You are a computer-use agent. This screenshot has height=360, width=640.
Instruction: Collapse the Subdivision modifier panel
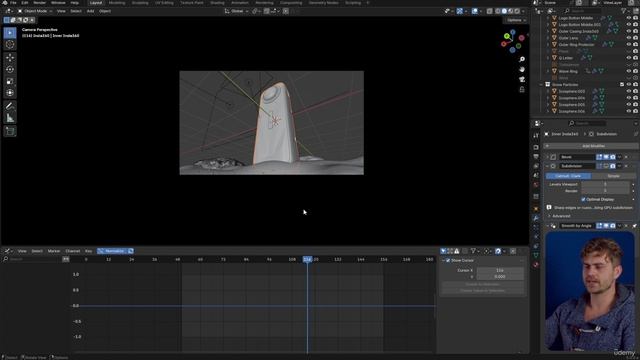547,166
